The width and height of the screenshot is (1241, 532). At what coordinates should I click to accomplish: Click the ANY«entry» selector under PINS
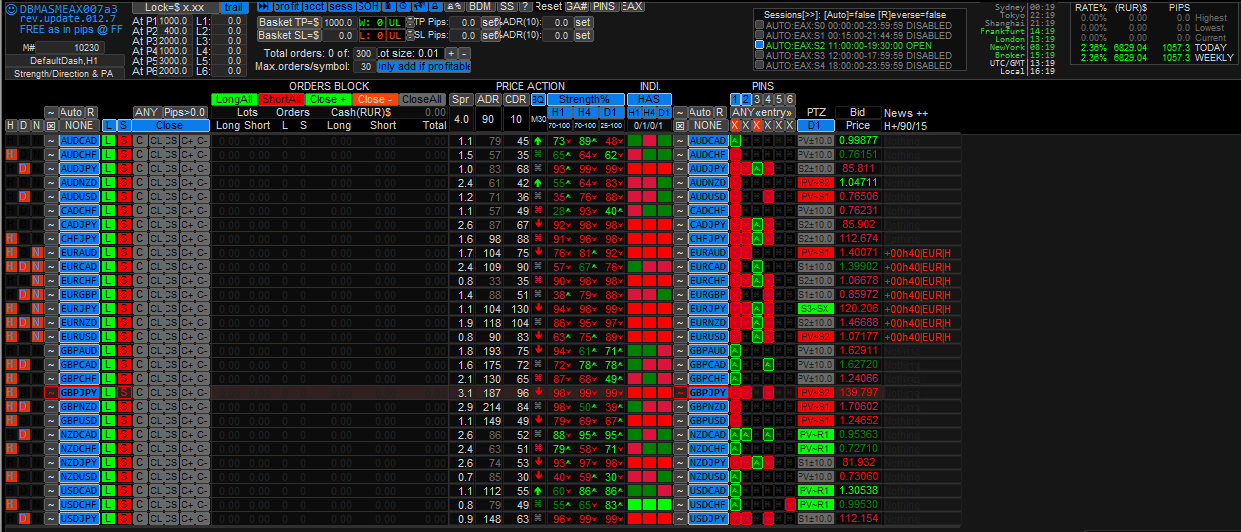pos(763,112)
